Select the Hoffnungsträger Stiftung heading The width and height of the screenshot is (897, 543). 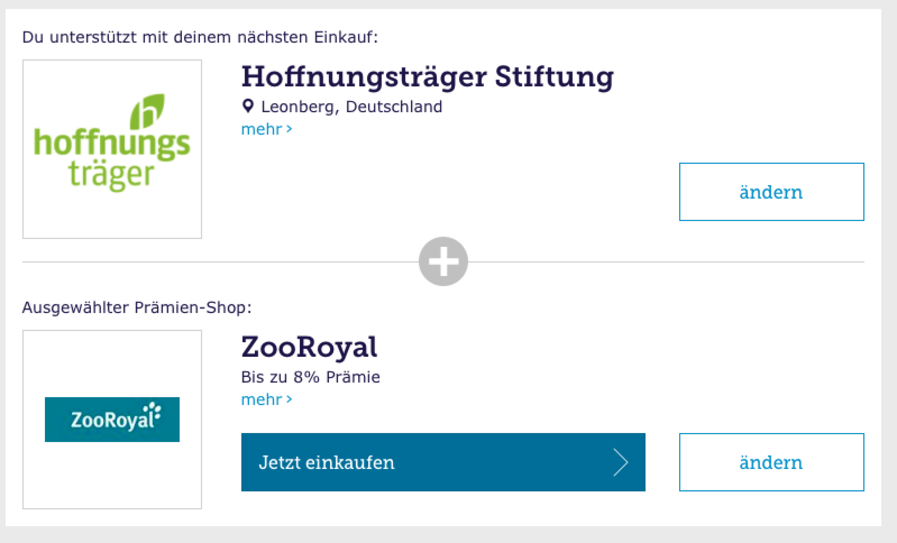427,77
